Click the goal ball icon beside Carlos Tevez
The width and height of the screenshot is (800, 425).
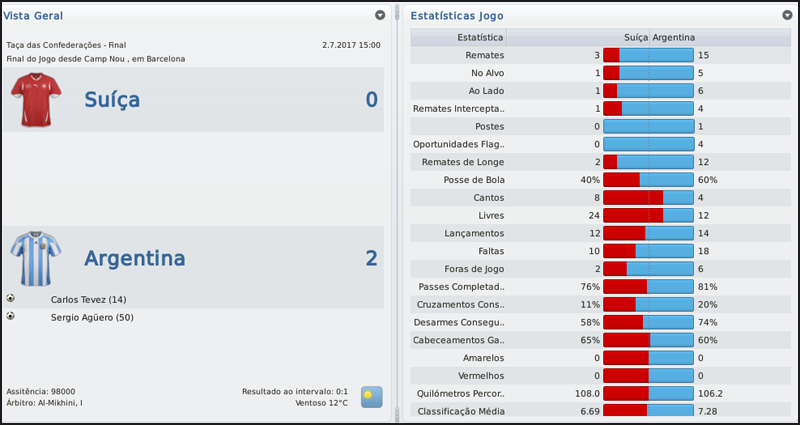(11, 298)
